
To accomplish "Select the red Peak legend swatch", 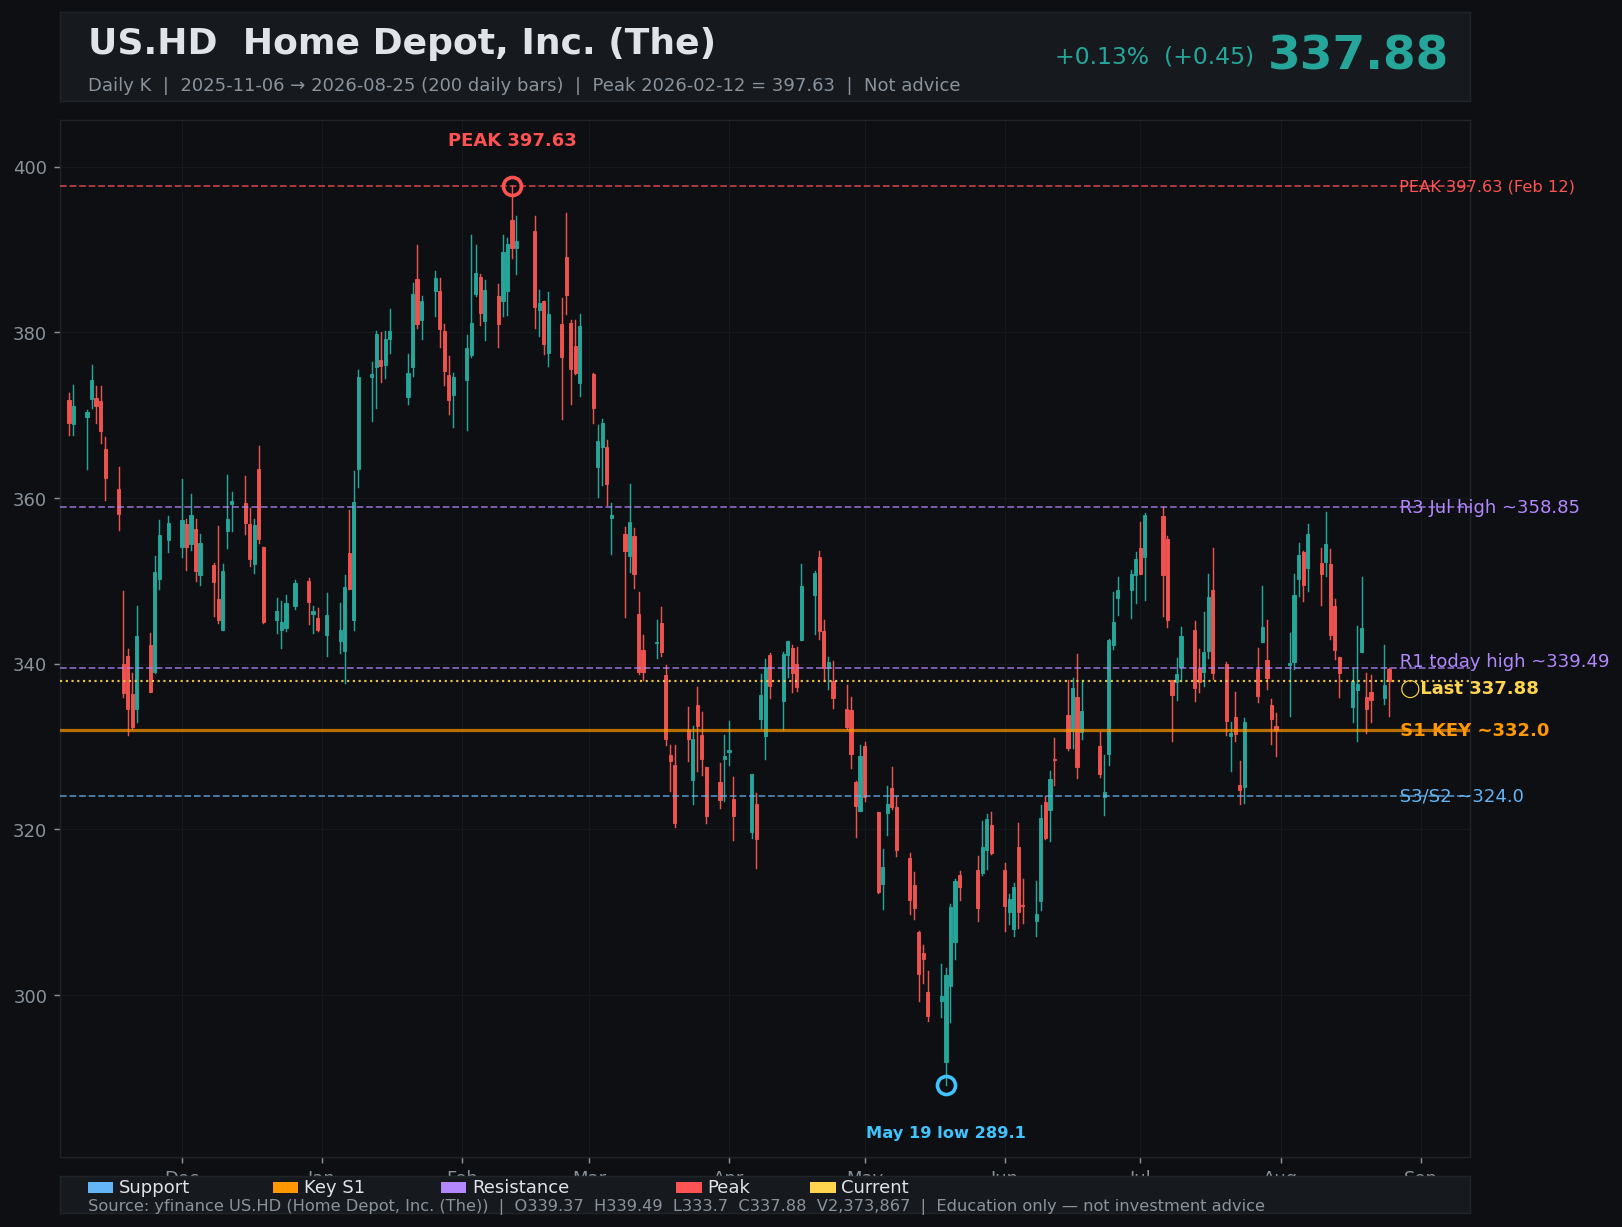I will click(689, 1187).
